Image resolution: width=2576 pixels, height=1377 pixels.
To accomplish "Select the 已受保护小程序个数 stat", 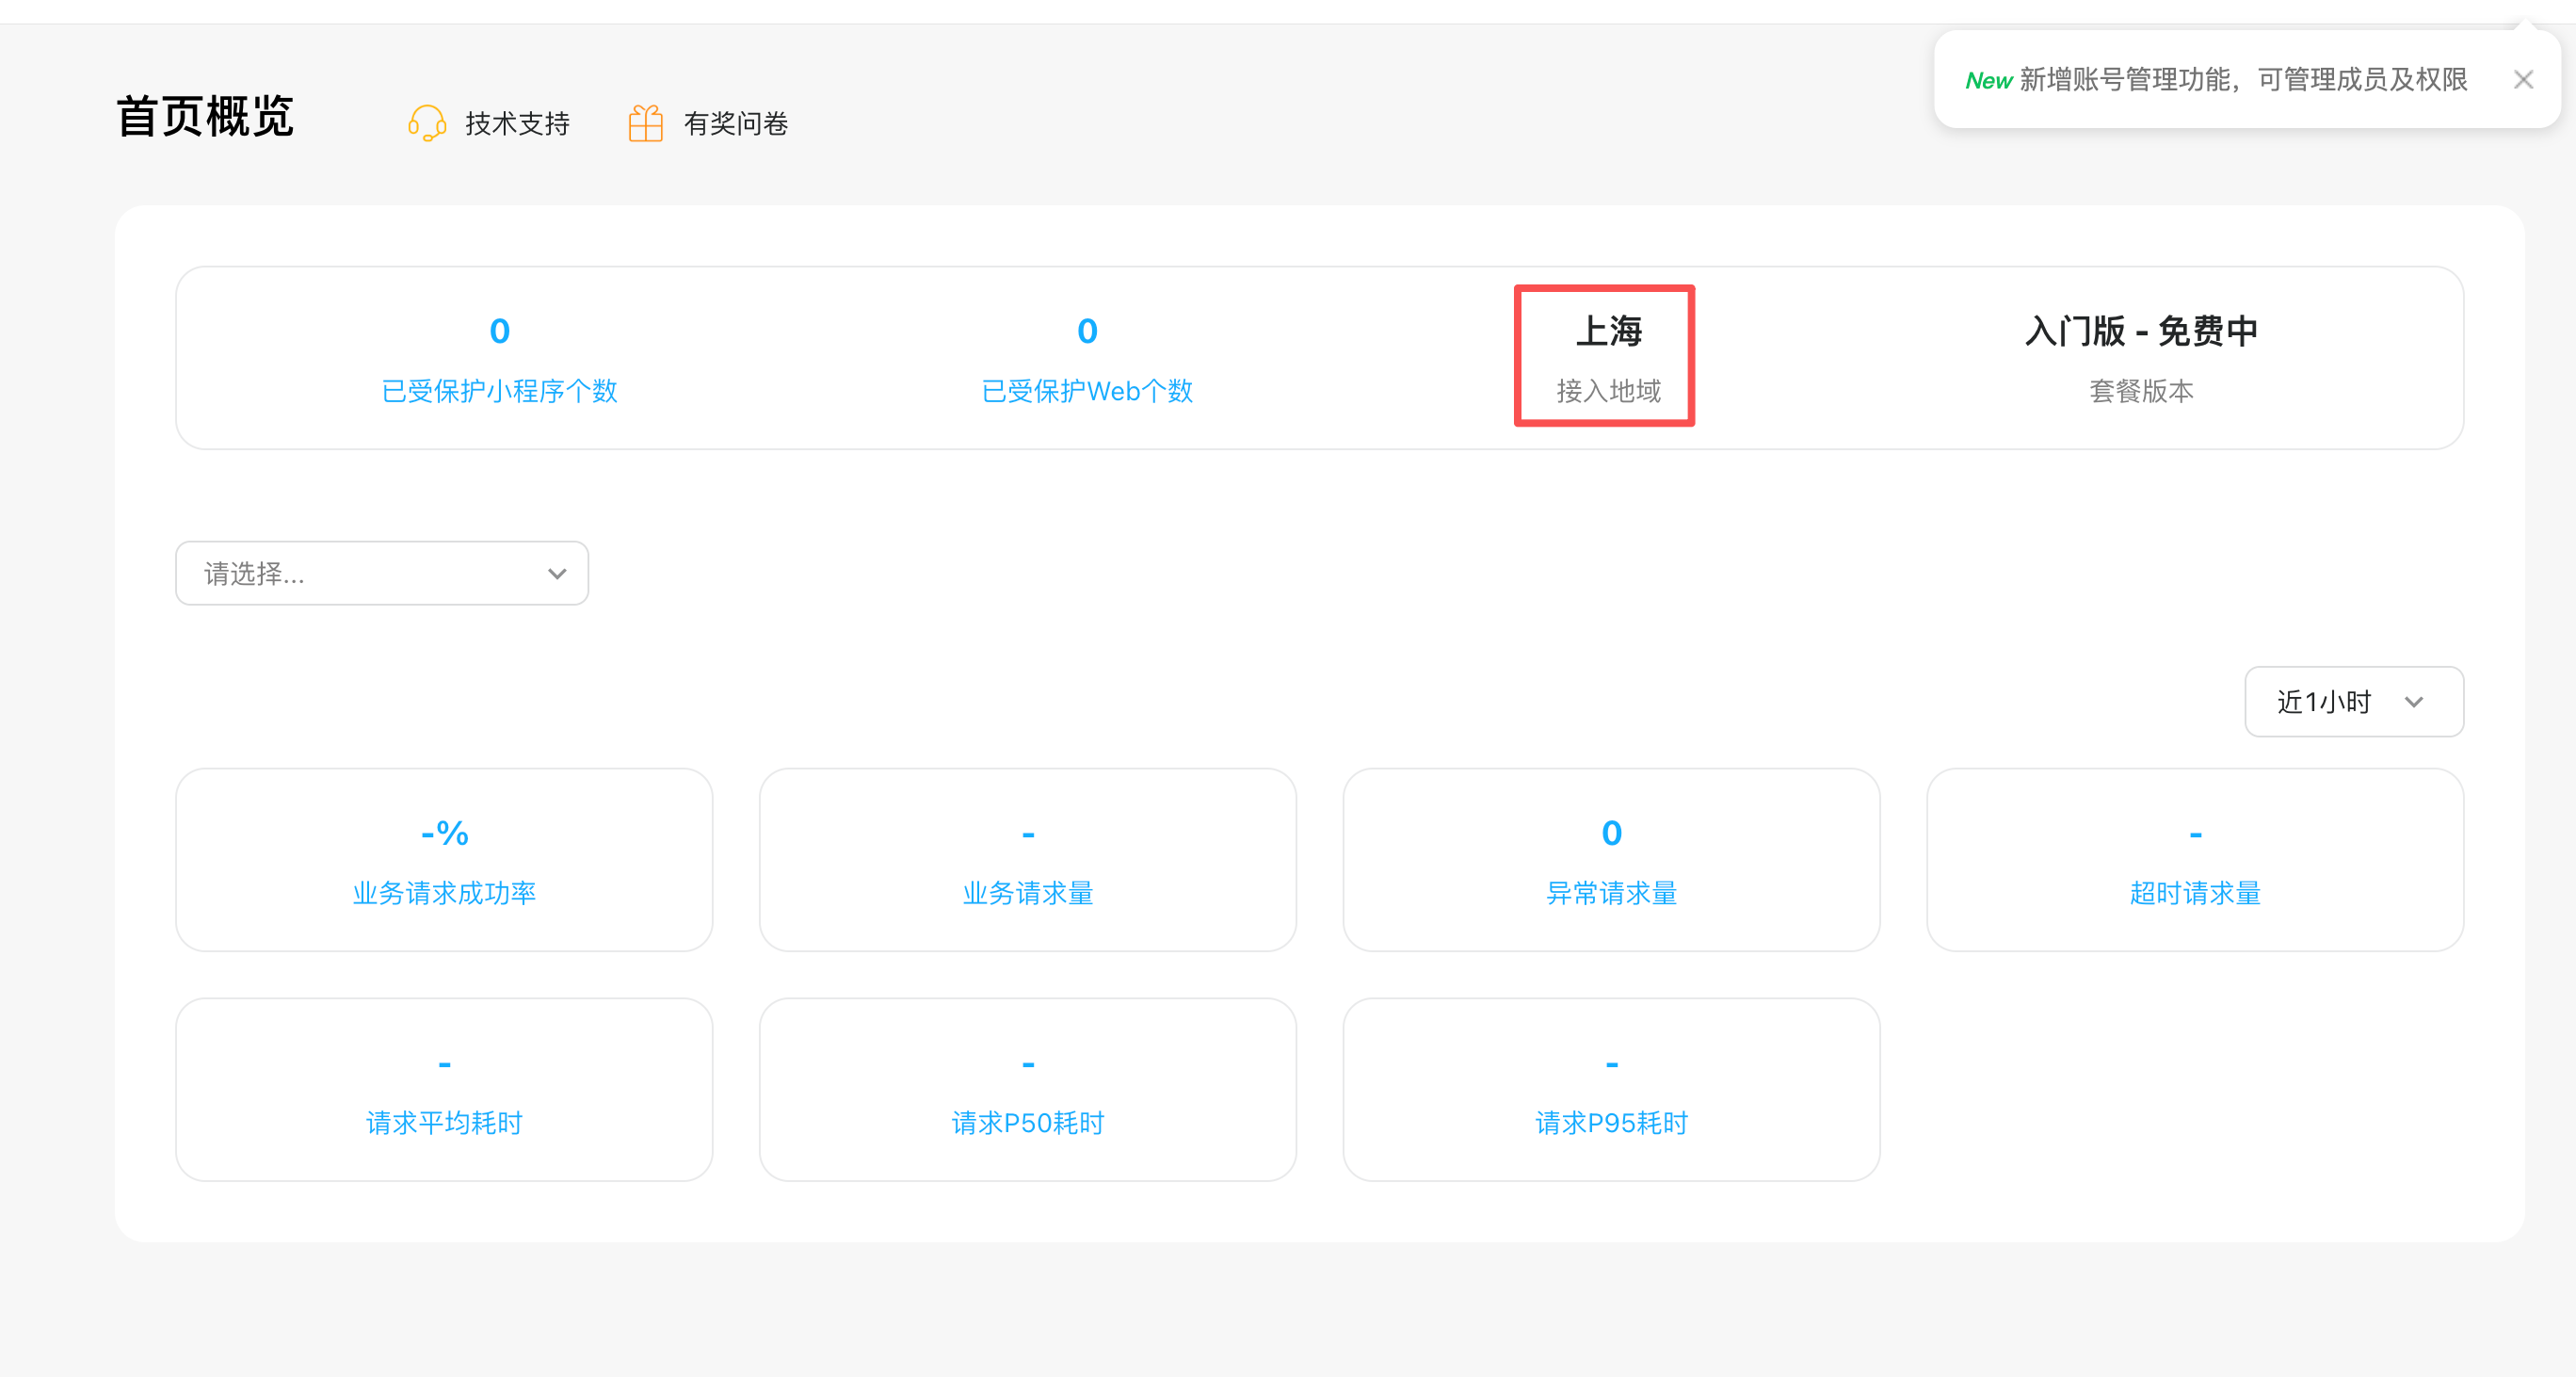I will point(499,390).
